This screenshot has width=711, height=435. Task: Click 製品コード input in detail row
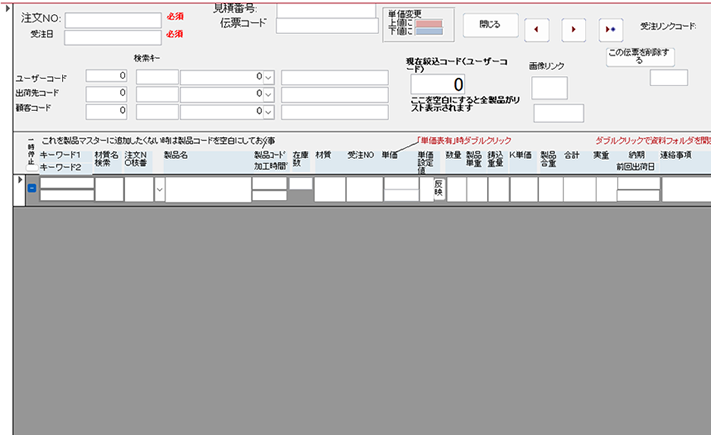tap(269, 183)
